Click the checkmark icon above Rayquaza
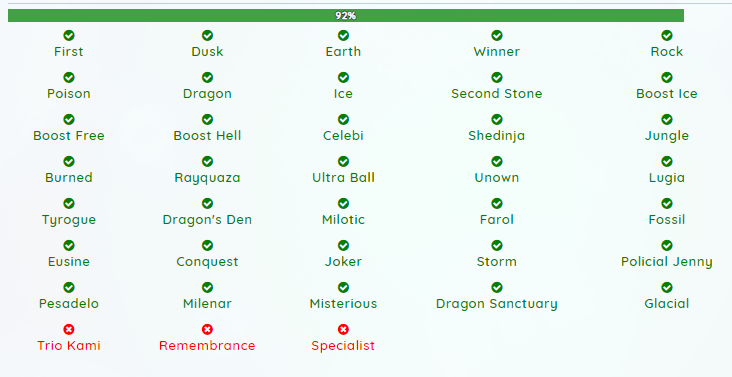The image size is (732, 377). coord(207,161)
